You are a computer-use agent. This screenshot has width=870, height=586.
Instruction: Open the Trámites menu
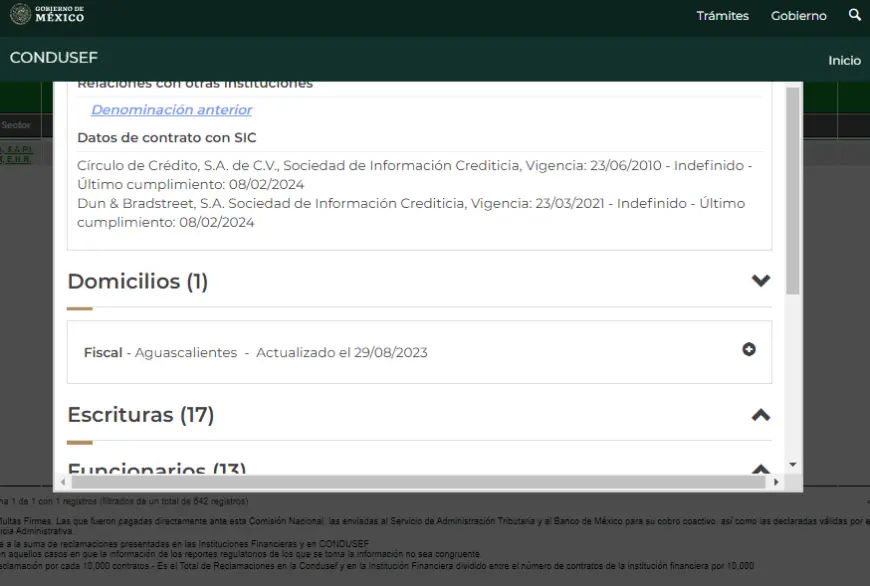coord(722,16)
